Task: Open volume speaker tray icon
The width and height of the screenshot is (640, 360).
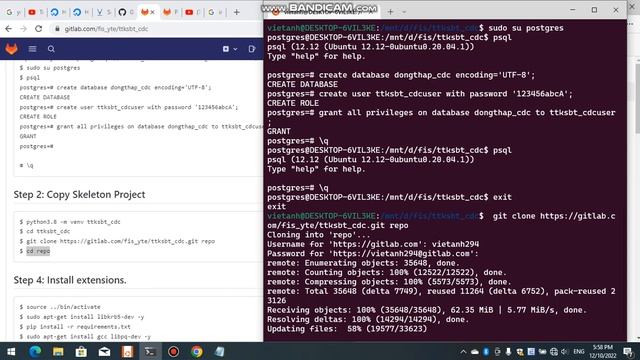Action: click(565, 351)
